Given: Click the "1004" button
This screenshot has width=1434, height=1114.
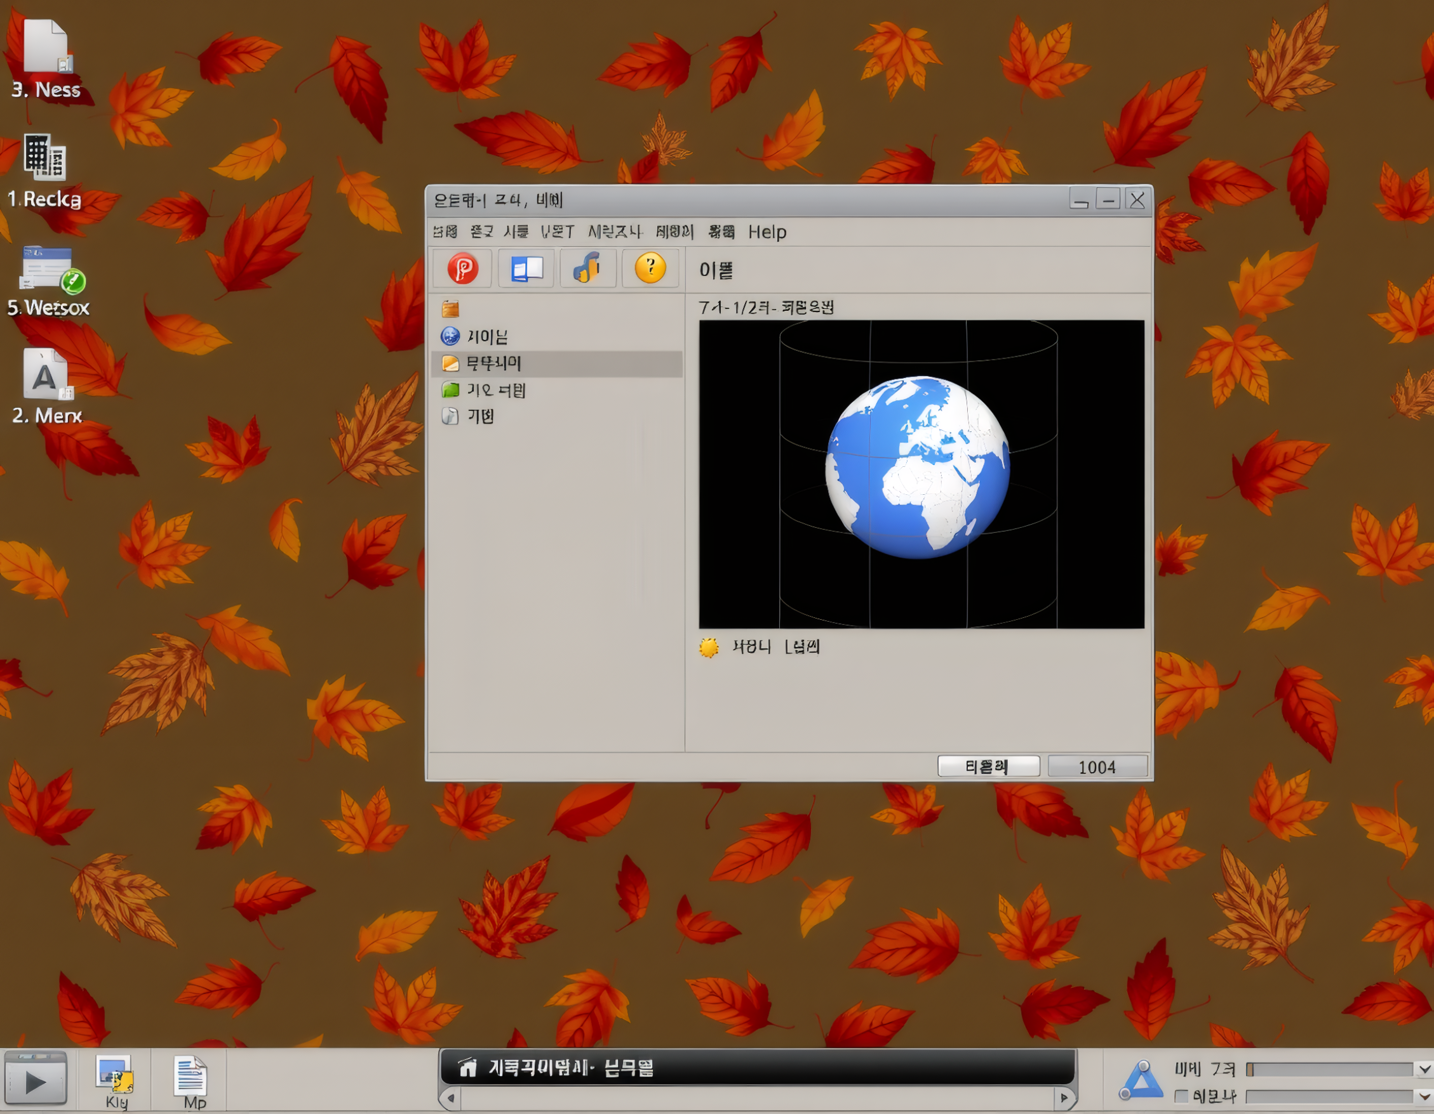Looking at the screenshot, I should pyautogui.click(x=1097, y=767).
